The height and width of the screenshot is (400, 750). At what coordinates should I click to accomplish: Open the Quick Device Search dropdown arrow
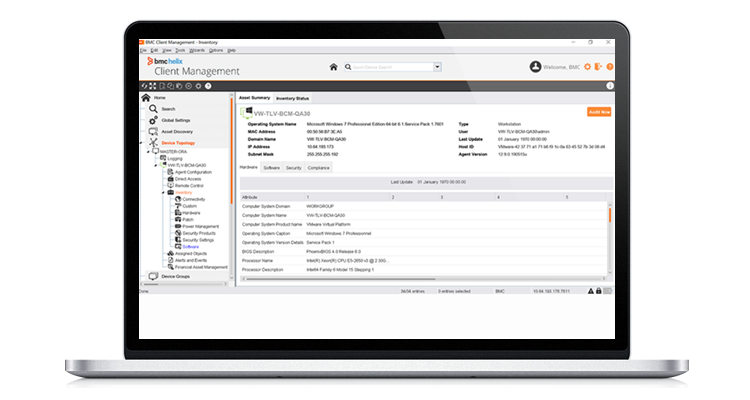click(x=437, y=67)
